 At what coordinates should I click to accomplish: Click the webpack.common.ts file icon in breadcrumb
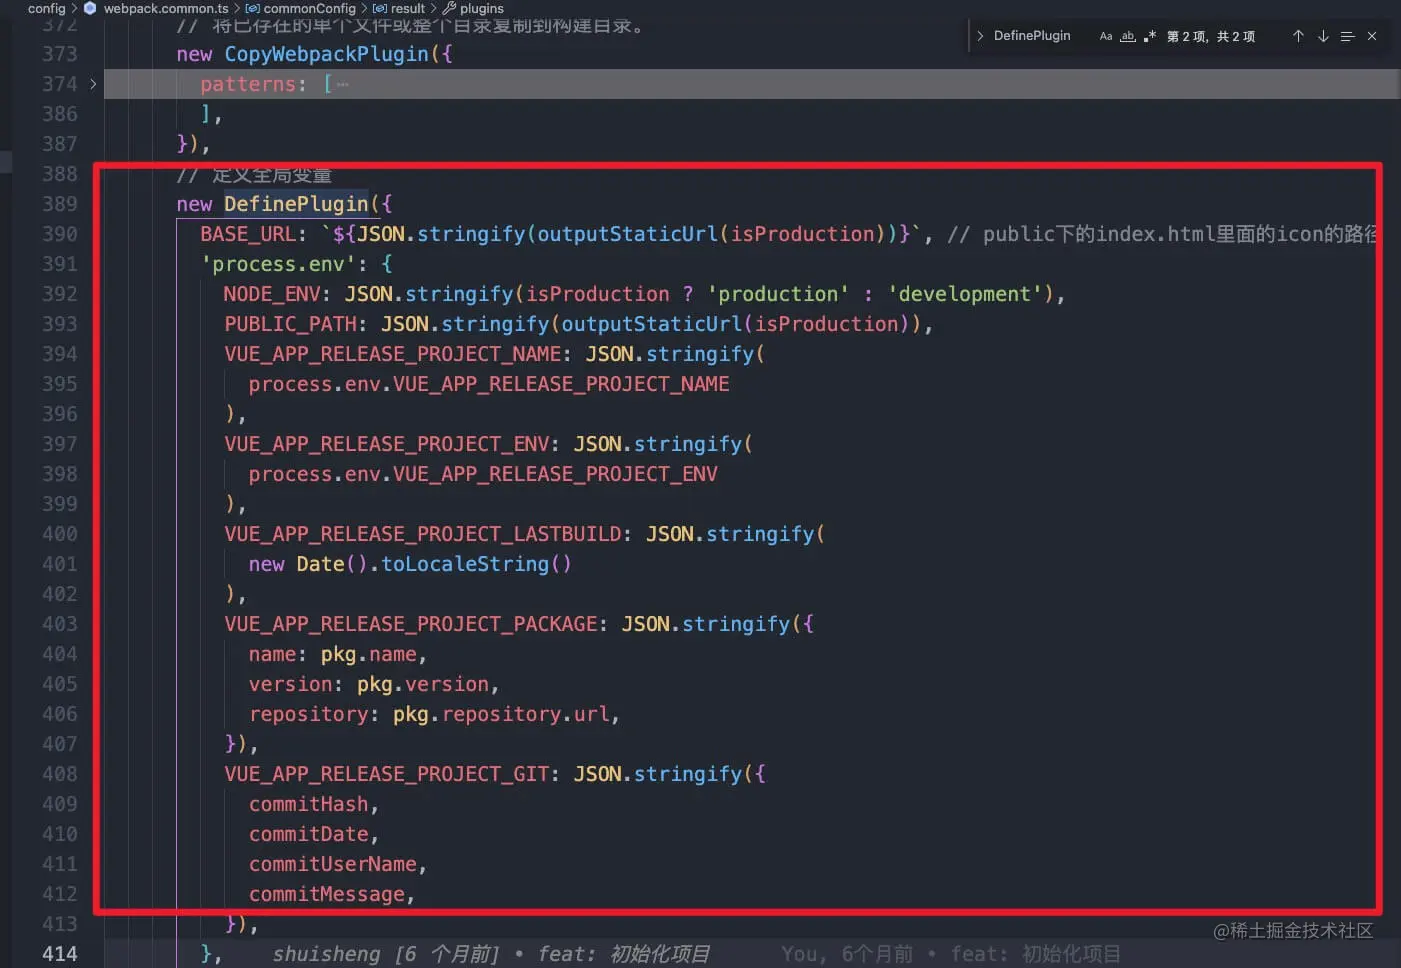[90, 8]
